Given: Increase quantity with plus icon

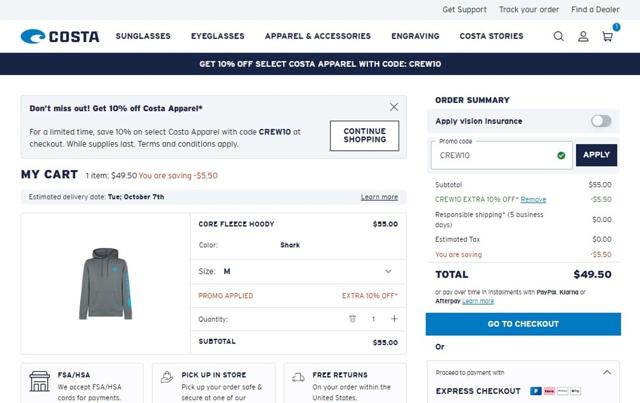Looking at the screenshot, I should click(x=394, y=319).
